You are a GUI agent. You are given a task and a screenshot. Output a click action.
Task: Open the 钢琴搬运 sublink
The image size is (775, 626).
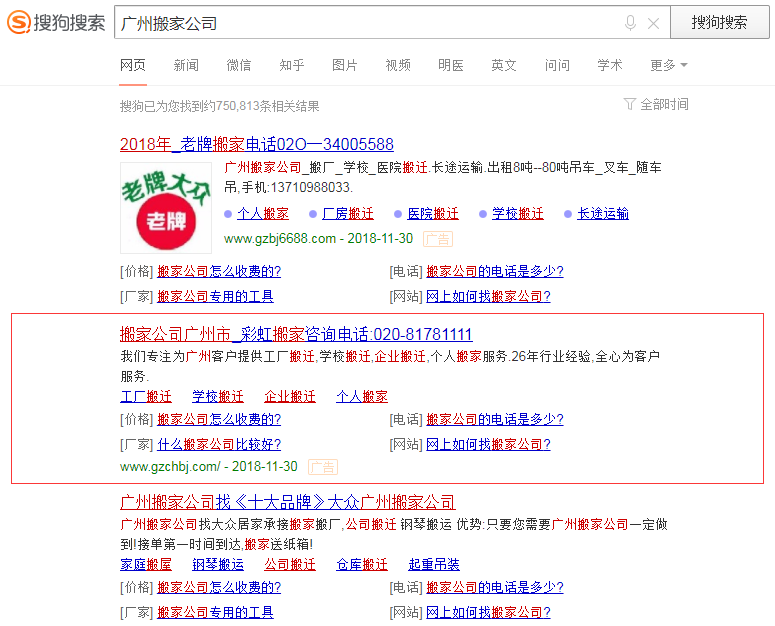tap(218, 564)
